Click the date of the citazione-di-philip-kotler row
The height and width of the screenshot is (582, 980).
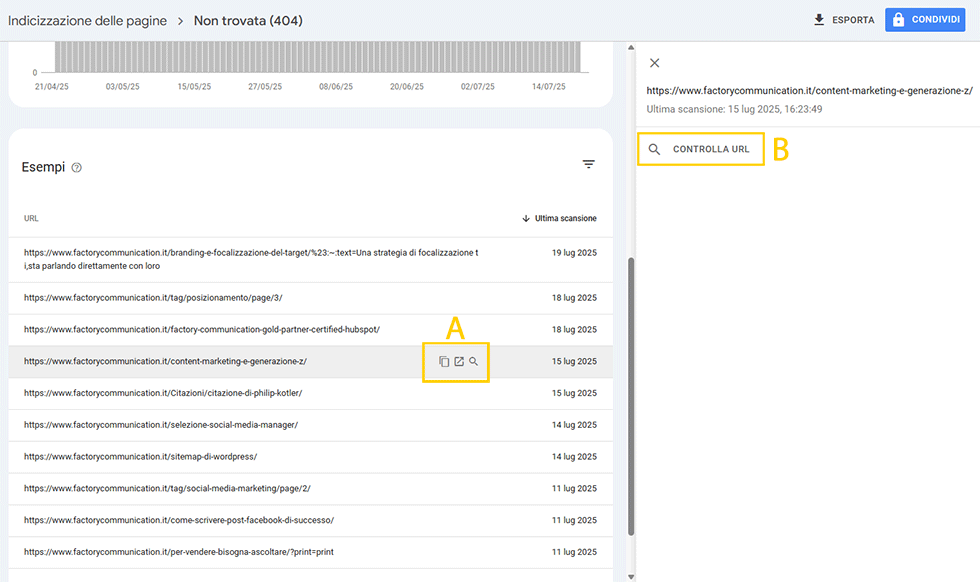click(x=574, y=393)
